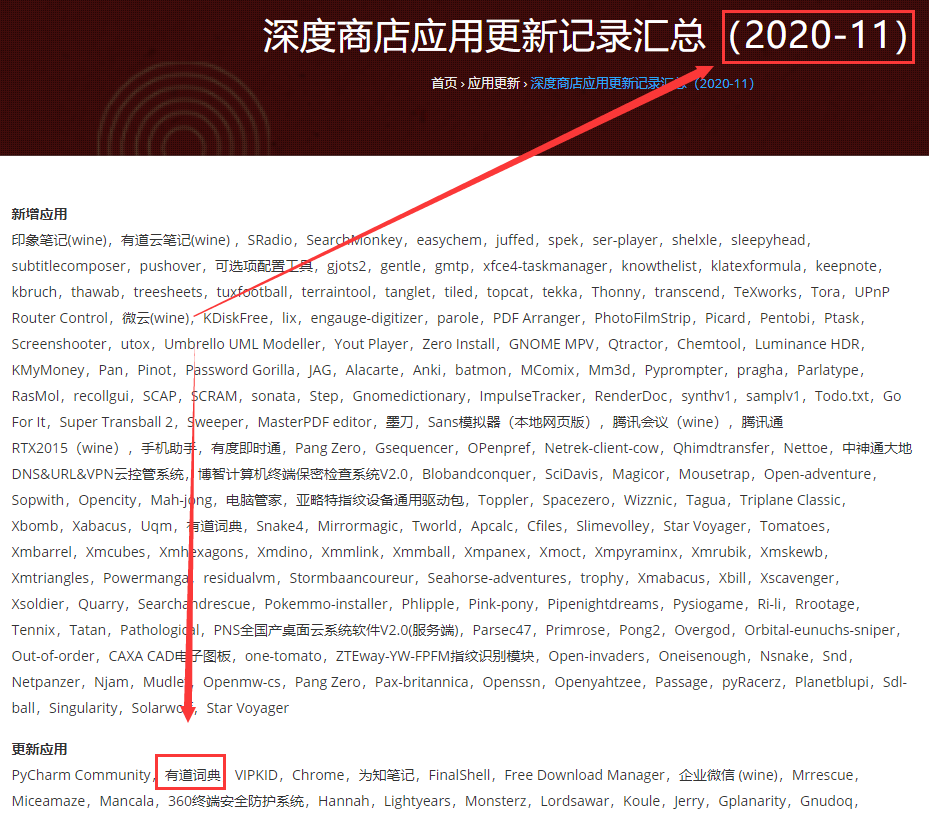Select the text TeXworks

tap(765, 292)
